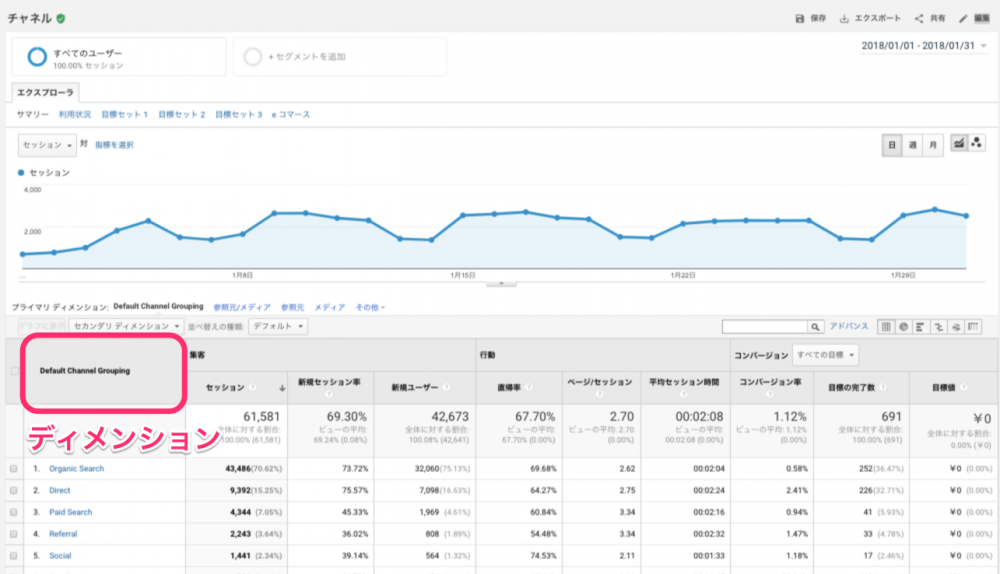Click the すべてのユーザー segment circle icon
Screen dimensions: 1000x574
(37, 57)
